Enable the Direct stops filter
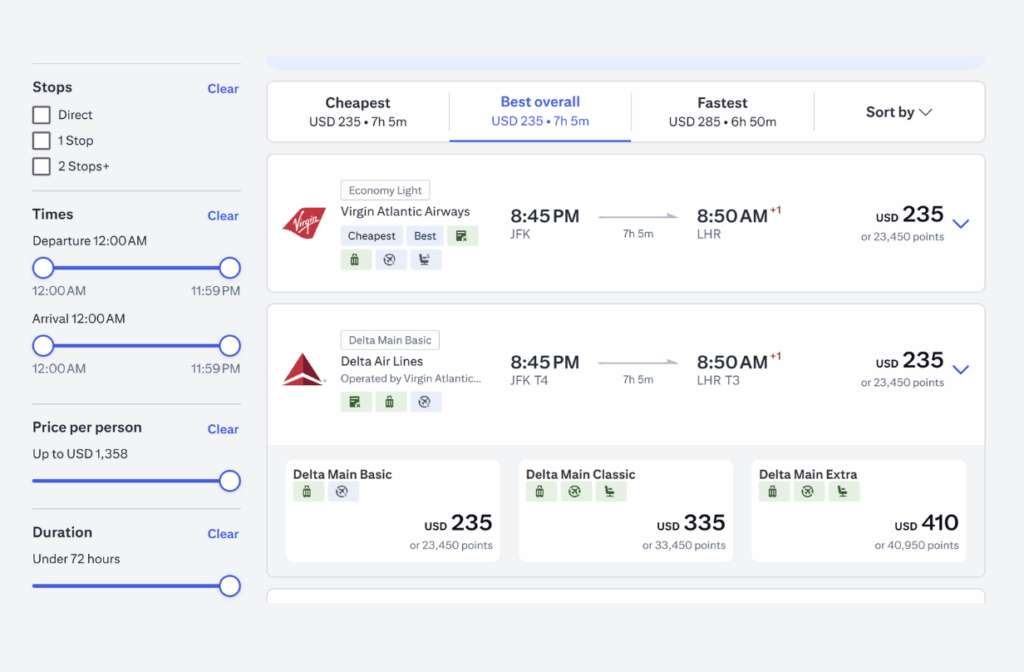 [x=41, y=114]
